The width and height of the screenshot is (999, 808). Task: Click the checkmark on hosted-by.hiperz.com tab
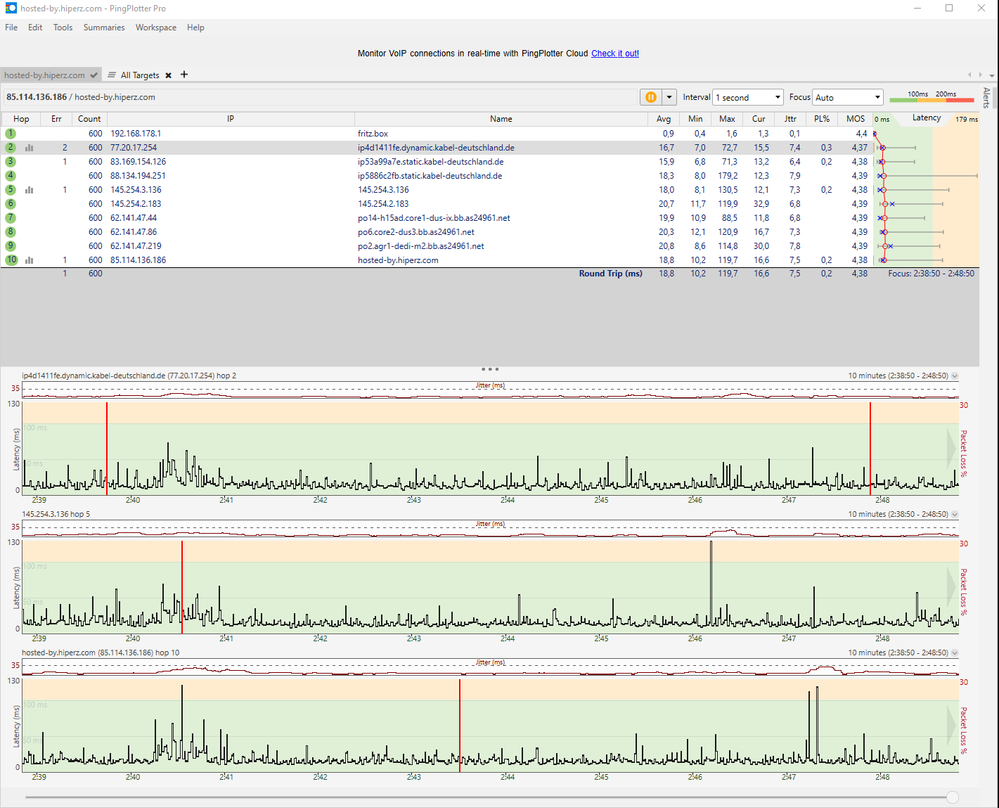[94, 75]
